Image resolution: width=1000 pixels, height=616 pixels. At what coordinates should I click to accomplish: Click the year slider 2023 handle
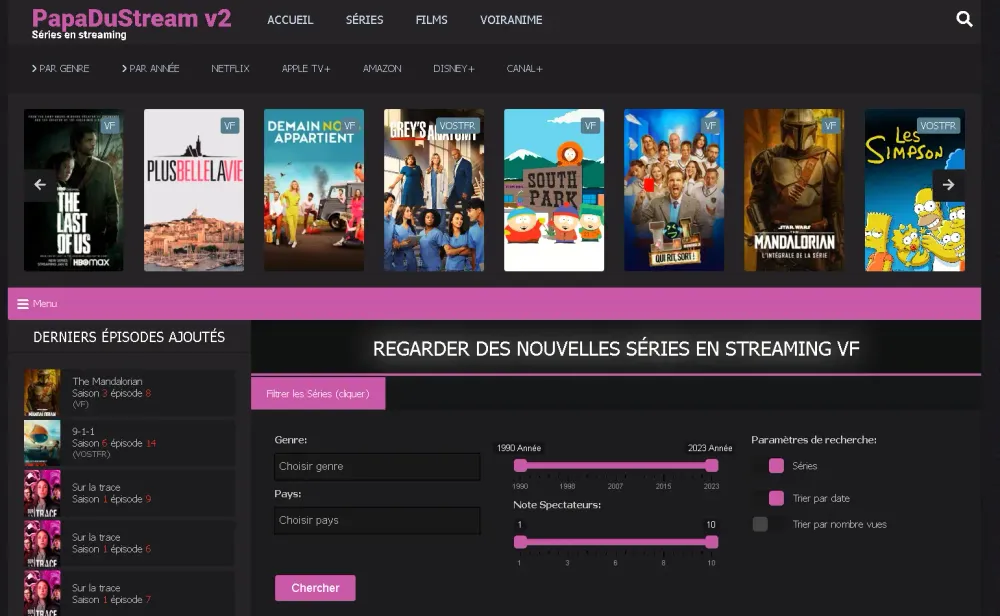[712, 466]
